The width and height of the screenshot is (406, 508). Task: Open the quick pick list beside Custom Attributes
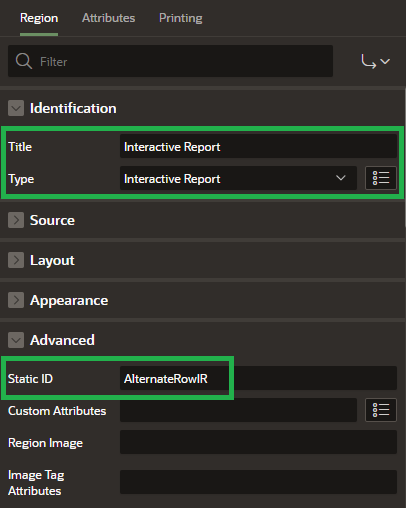[381, 410]
